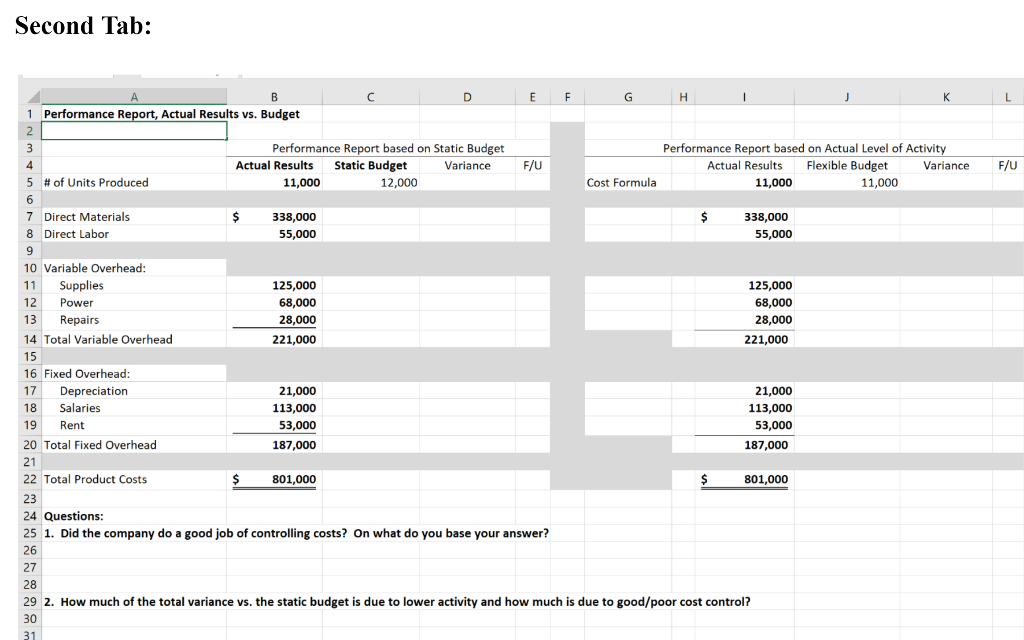Click the 'Static Budget' column label

click(370, 165)
